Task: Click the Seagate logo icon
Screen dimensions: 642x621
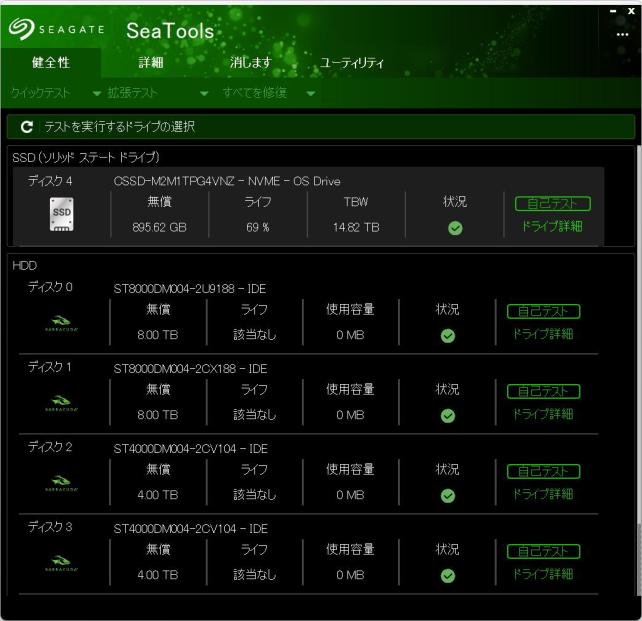Action: [x=21, y=28]
